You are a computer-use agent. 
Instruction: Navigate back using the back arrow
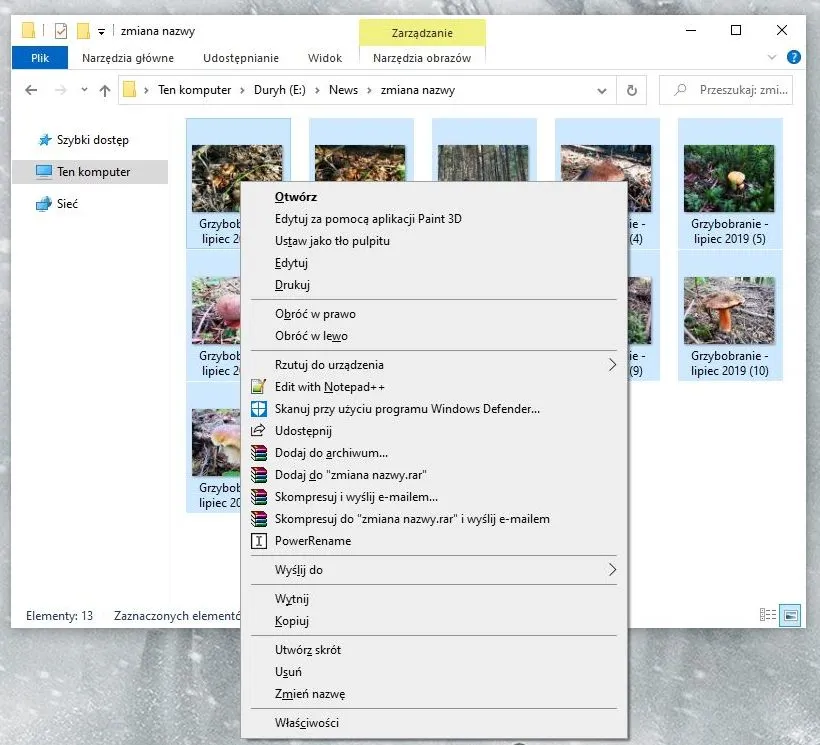click(30, 89)
